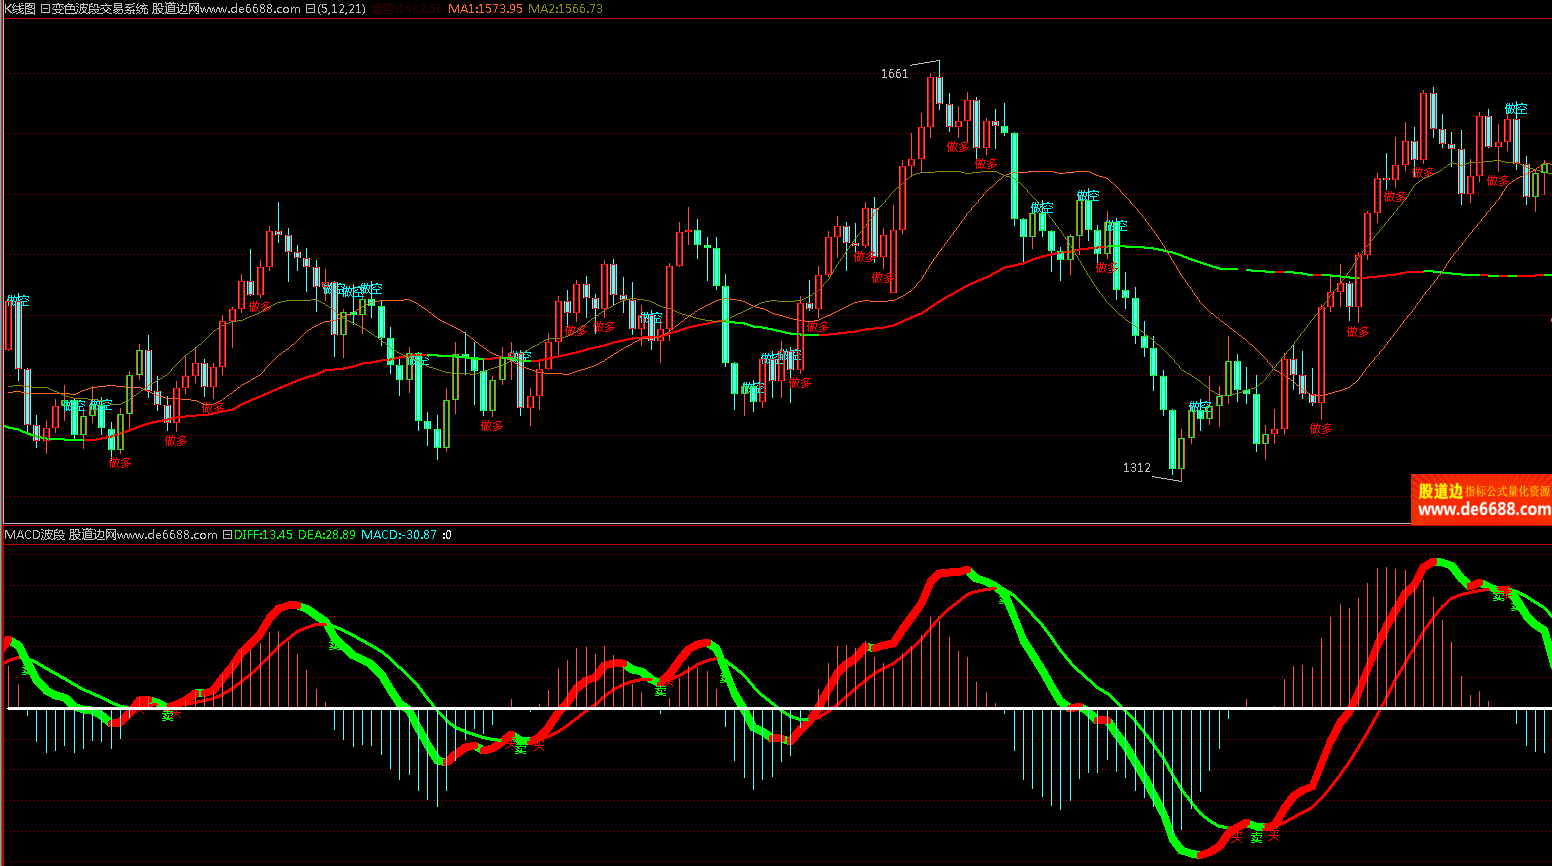Screen dimensions: 1552x866
Task: Select the DEA:28.89 value label
Action: 327,535
